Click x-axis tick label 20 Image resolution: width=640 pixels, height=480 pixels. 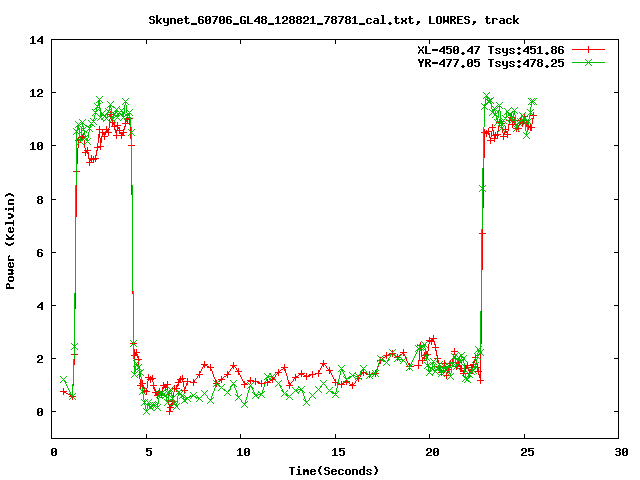(x=433, y=452)
